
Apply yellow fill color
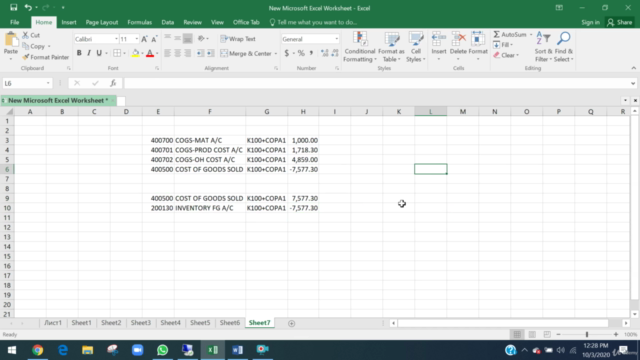tap(136, 53)
